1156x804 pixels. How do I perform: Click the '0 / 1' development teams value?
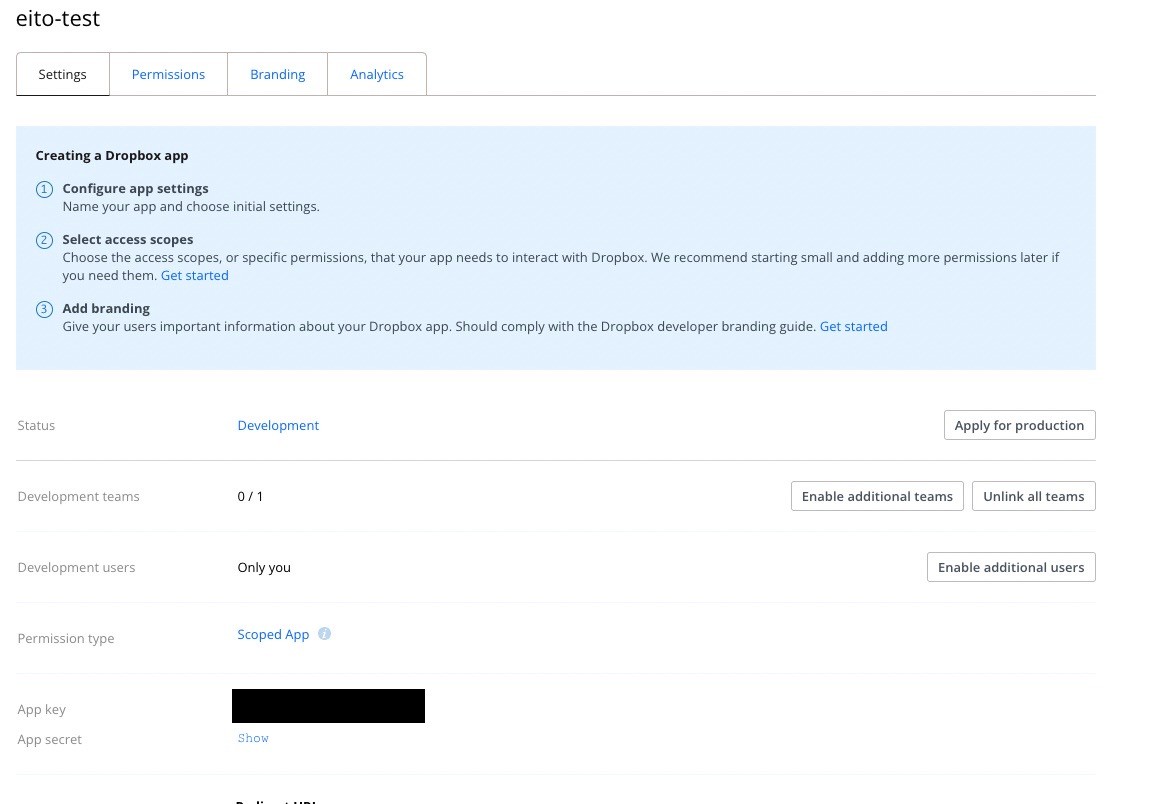pyautogui.click(x=250, y=497)
